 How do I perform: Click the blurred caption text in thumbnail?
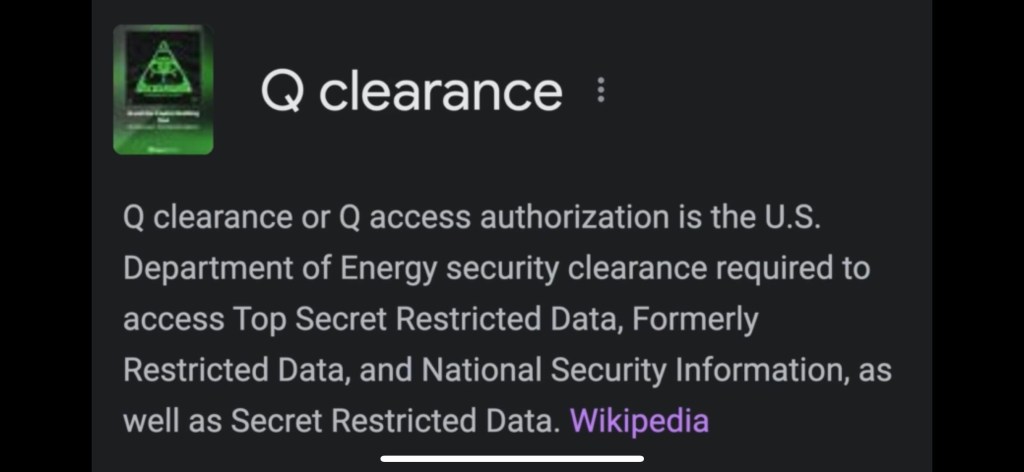(163, 119)
